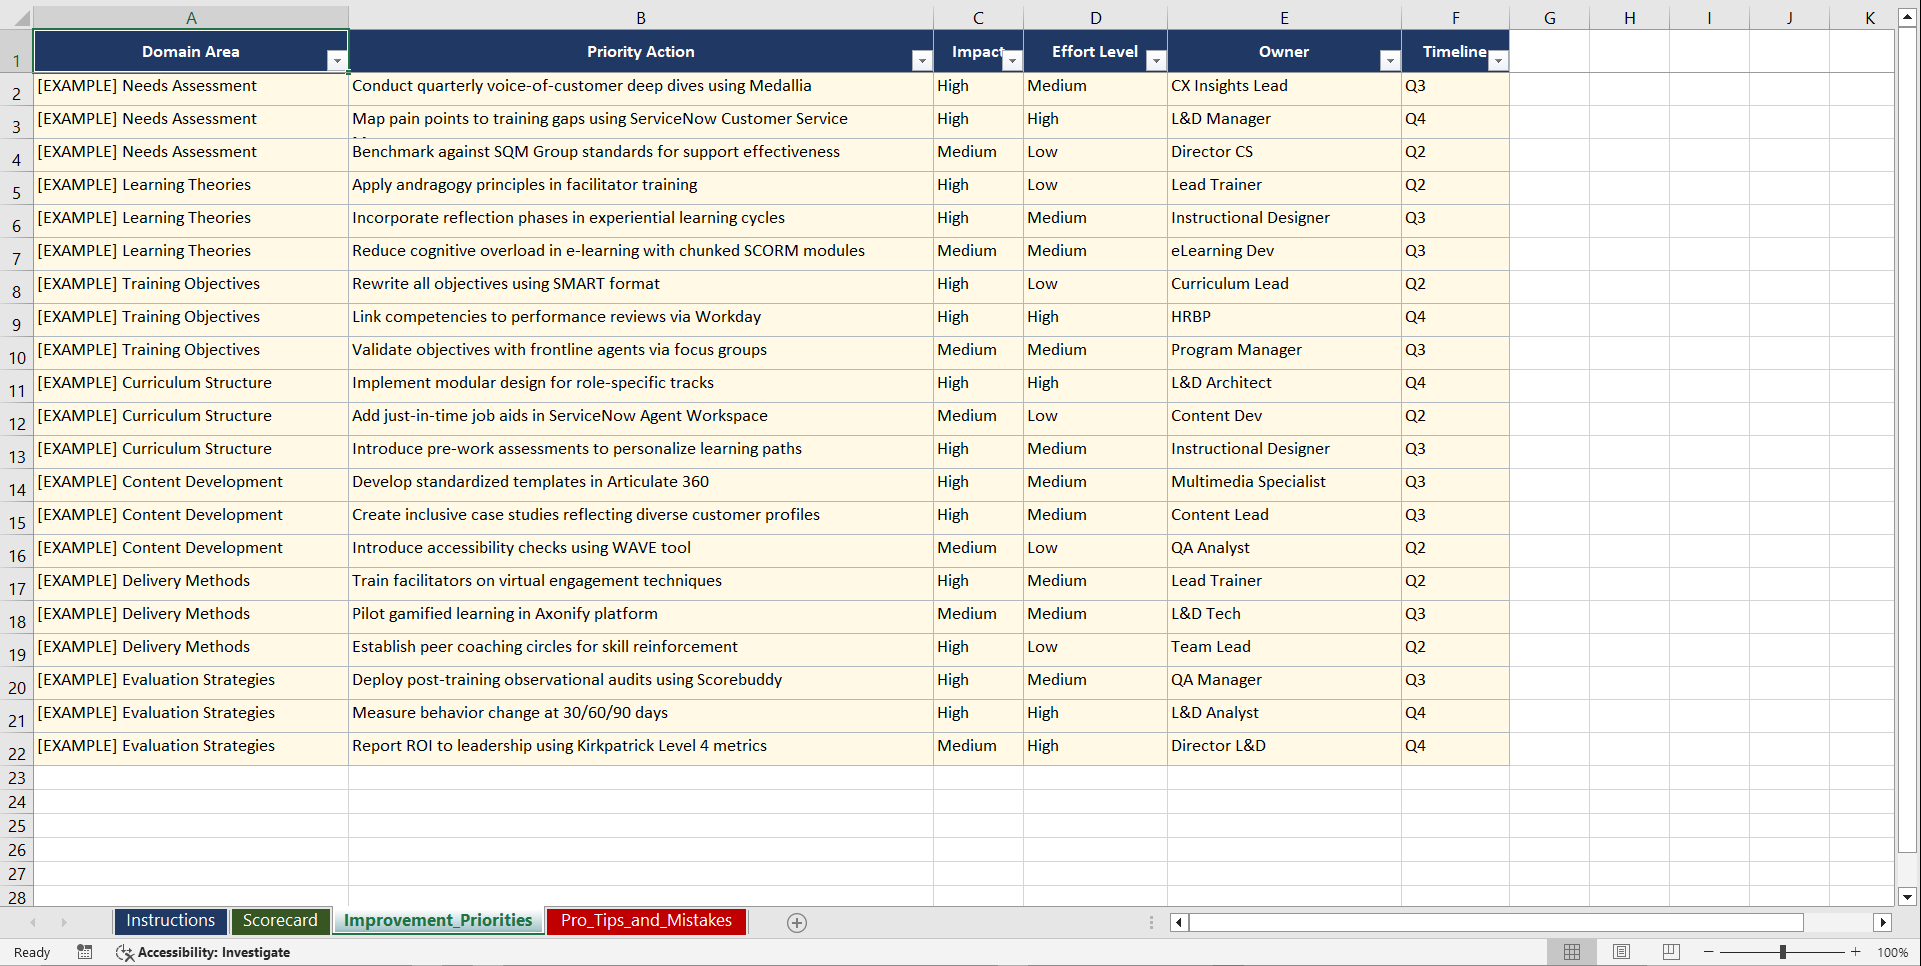Select the cell containing HRBP
The height and width of the screenshot is (966, 1921).
click(1283, 319)
